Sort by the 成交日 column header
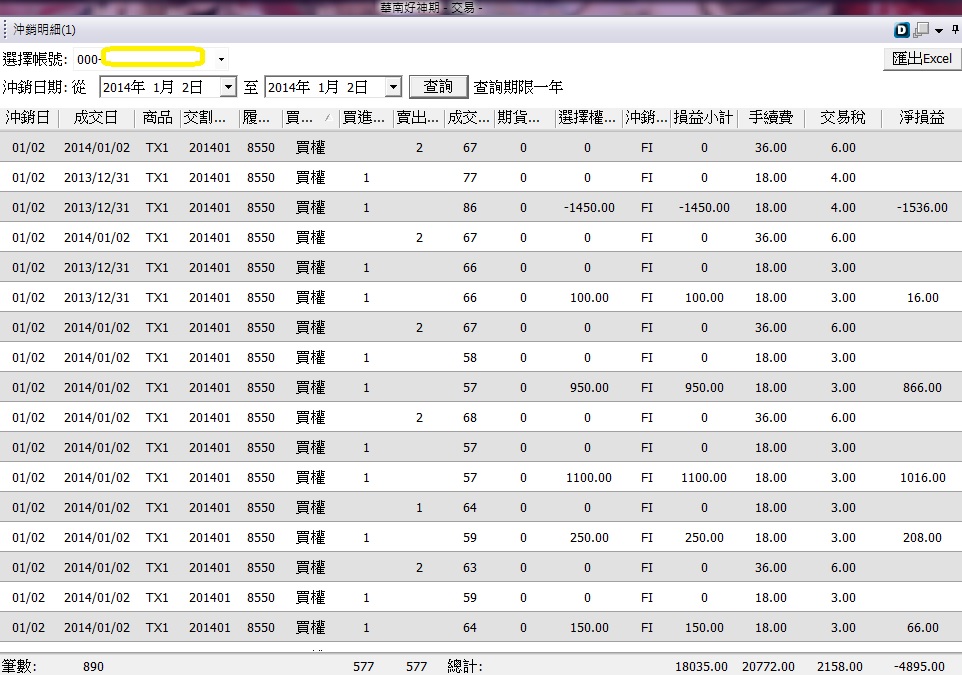 click(x=96, y=117)
